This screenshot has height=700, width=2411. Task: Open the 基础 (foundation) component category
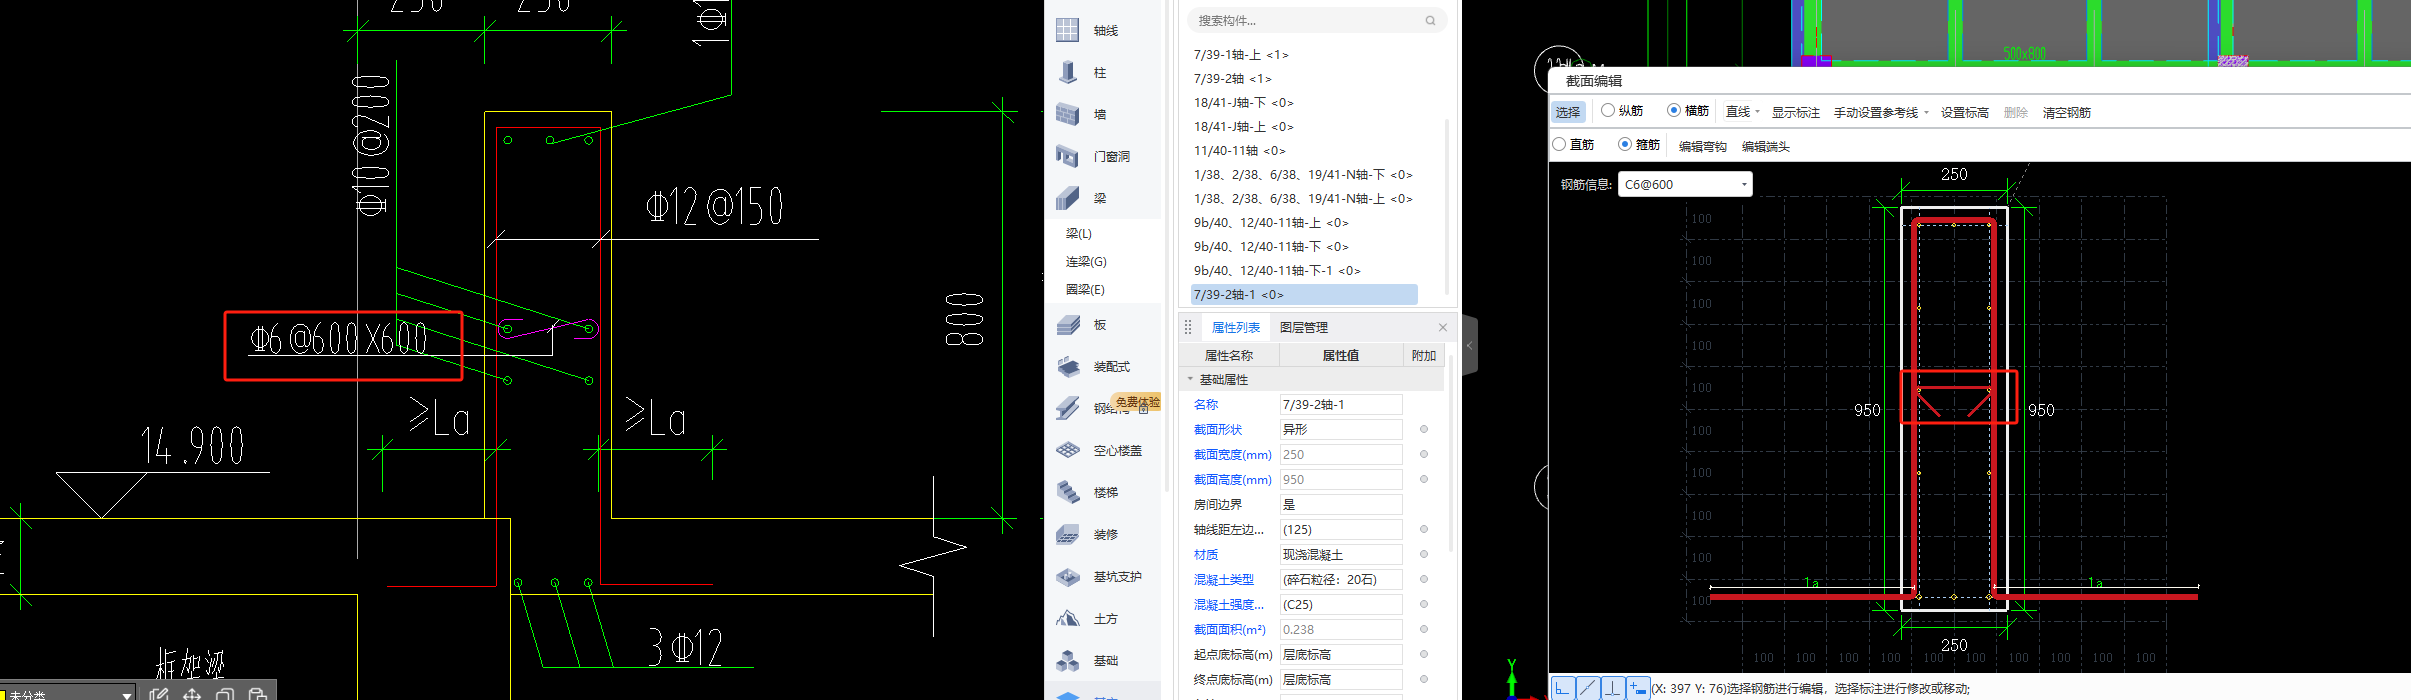coord(1104,661)
